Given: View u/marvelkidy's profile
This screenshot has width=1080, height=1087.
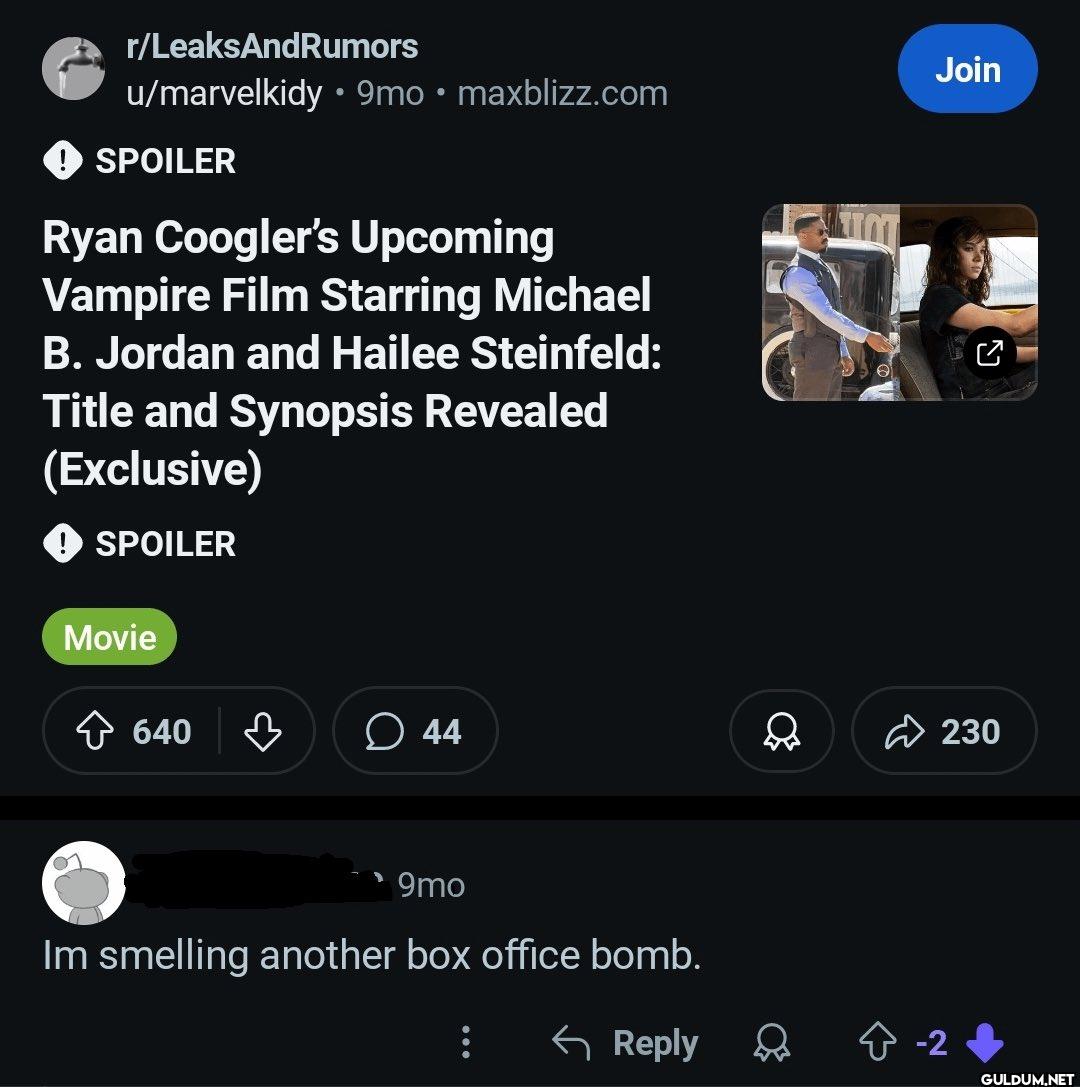Looking at the screenshot, I should coord(224,93).
